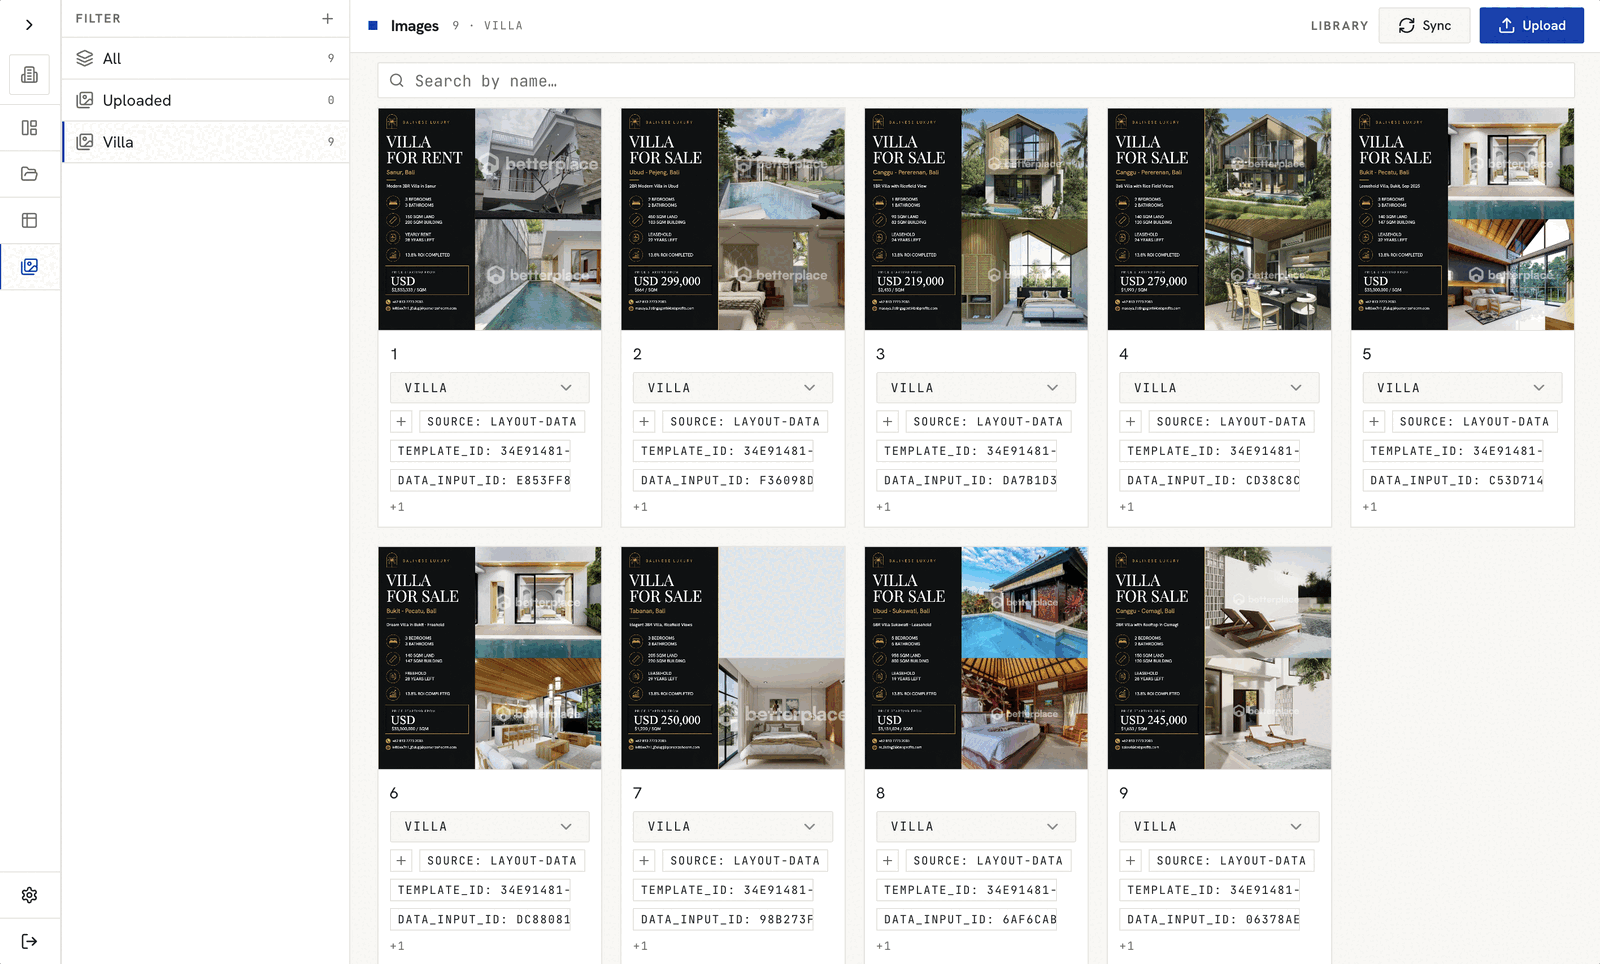Show more tags (+1) for image 1
Screen dimensions: 1600x964
pyautogui.click(x=397, y=507)
